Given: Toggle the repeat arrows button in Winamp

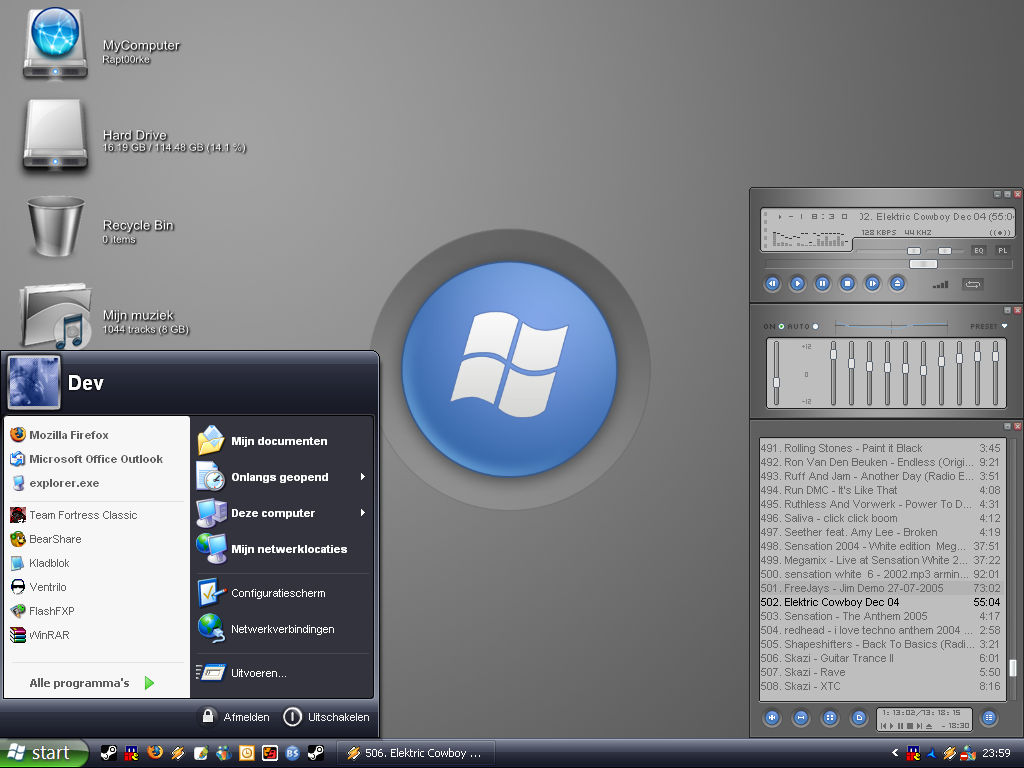Looking at the screenshot, I should [x=972, y=284].
